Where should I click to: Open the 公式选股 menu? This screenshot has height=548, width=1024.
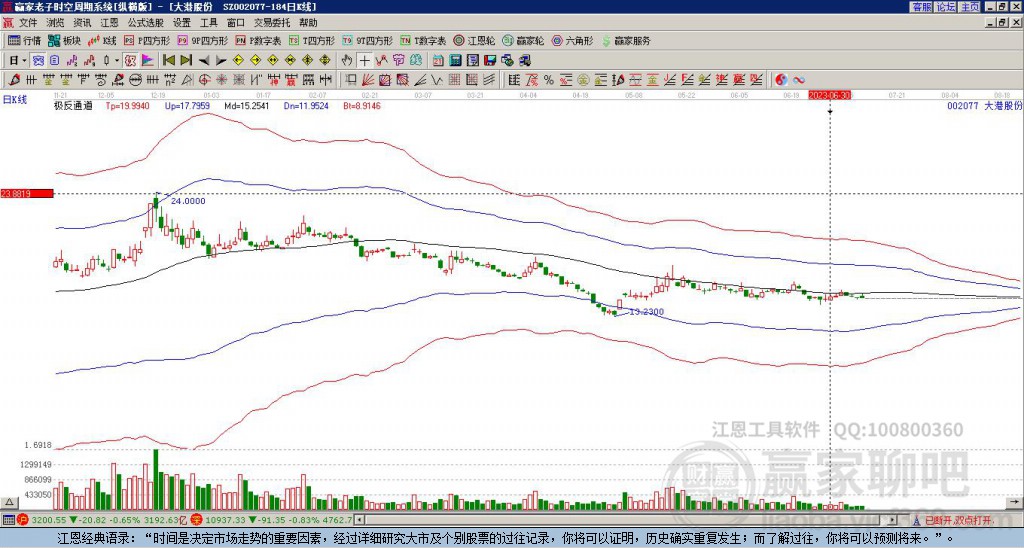click(146, 23)
